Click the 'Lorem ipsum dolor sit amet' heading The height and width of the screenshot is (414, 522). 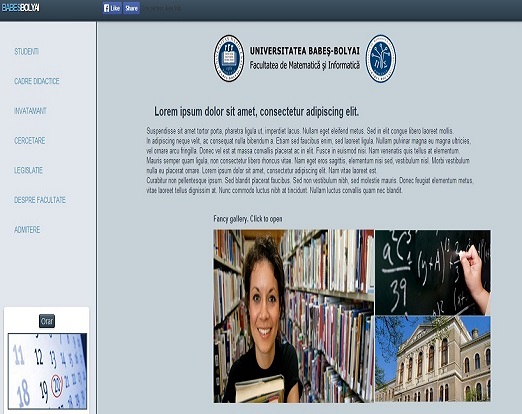(x=256, y=111)
